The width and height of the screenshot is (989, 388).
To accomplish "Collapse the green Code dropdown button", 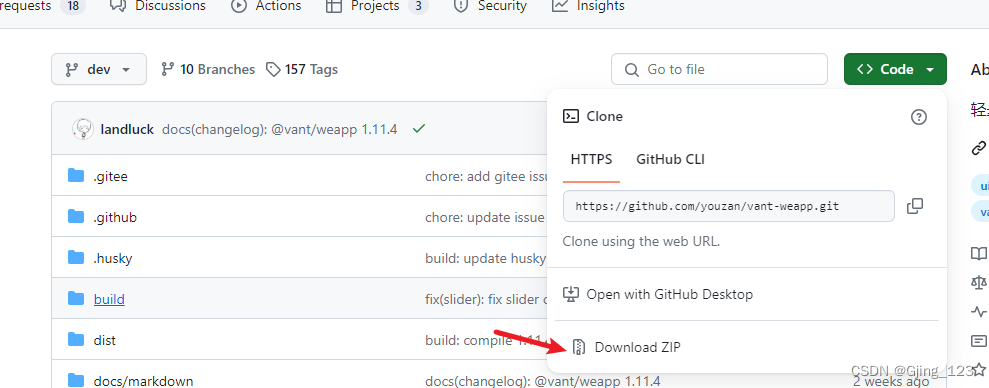I will pyautogui.click(x=895, y=69).
